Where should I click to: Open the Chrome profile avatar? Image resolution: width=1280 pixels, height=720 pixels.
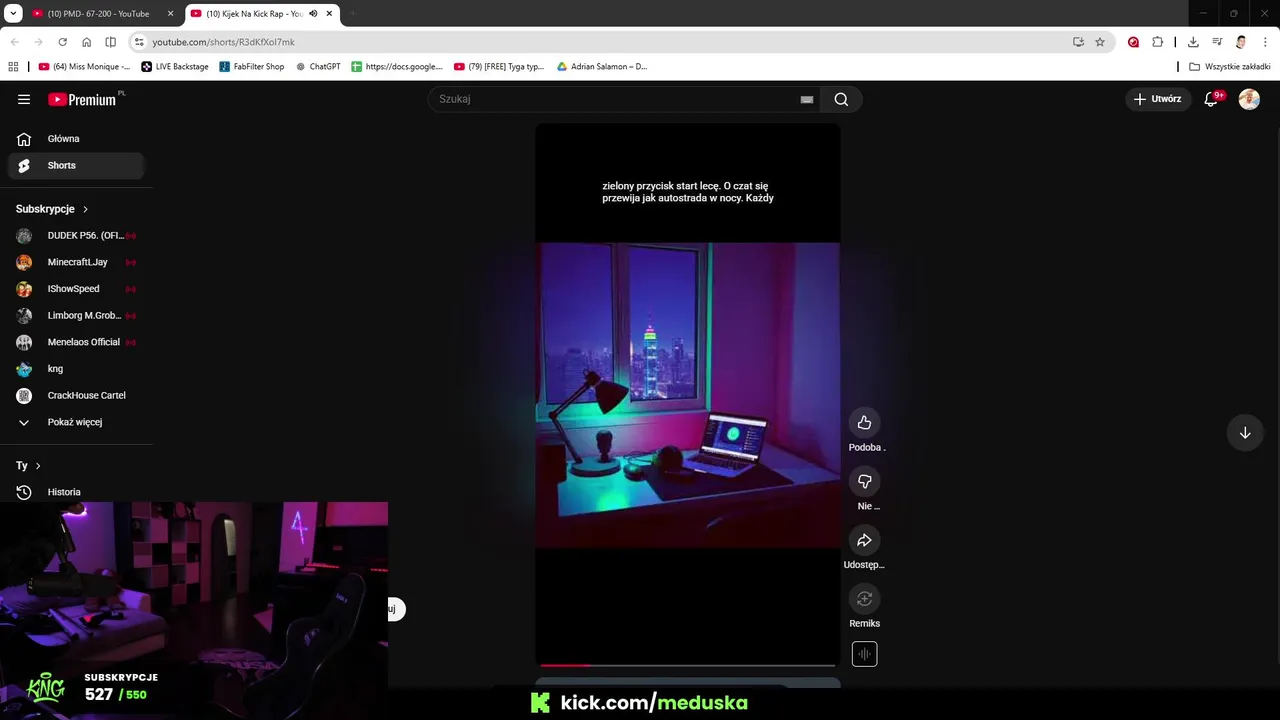[1241, 42]
